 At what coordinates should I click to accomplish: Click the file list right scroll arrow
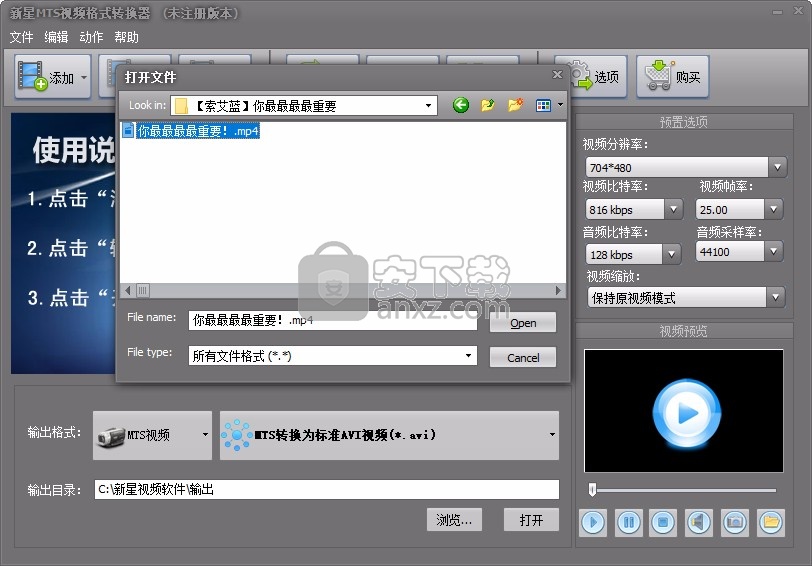pos(558,291)
